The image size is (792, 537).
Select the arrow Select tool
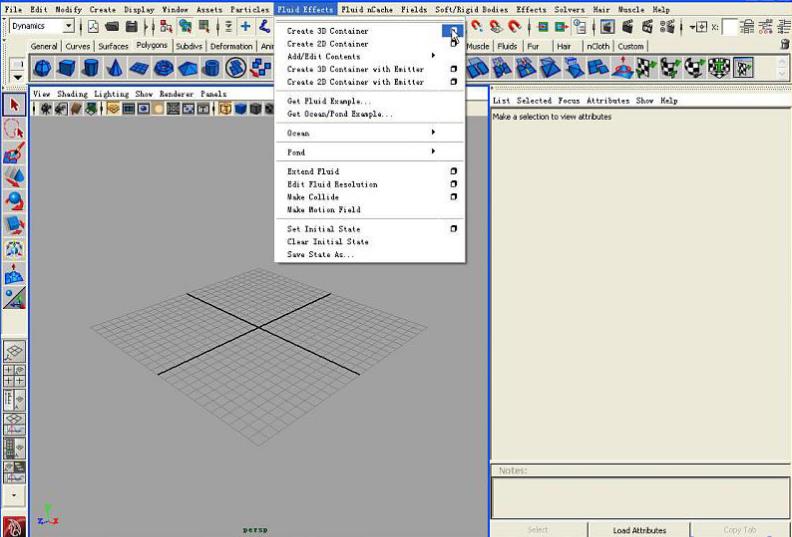coord(14,105)
